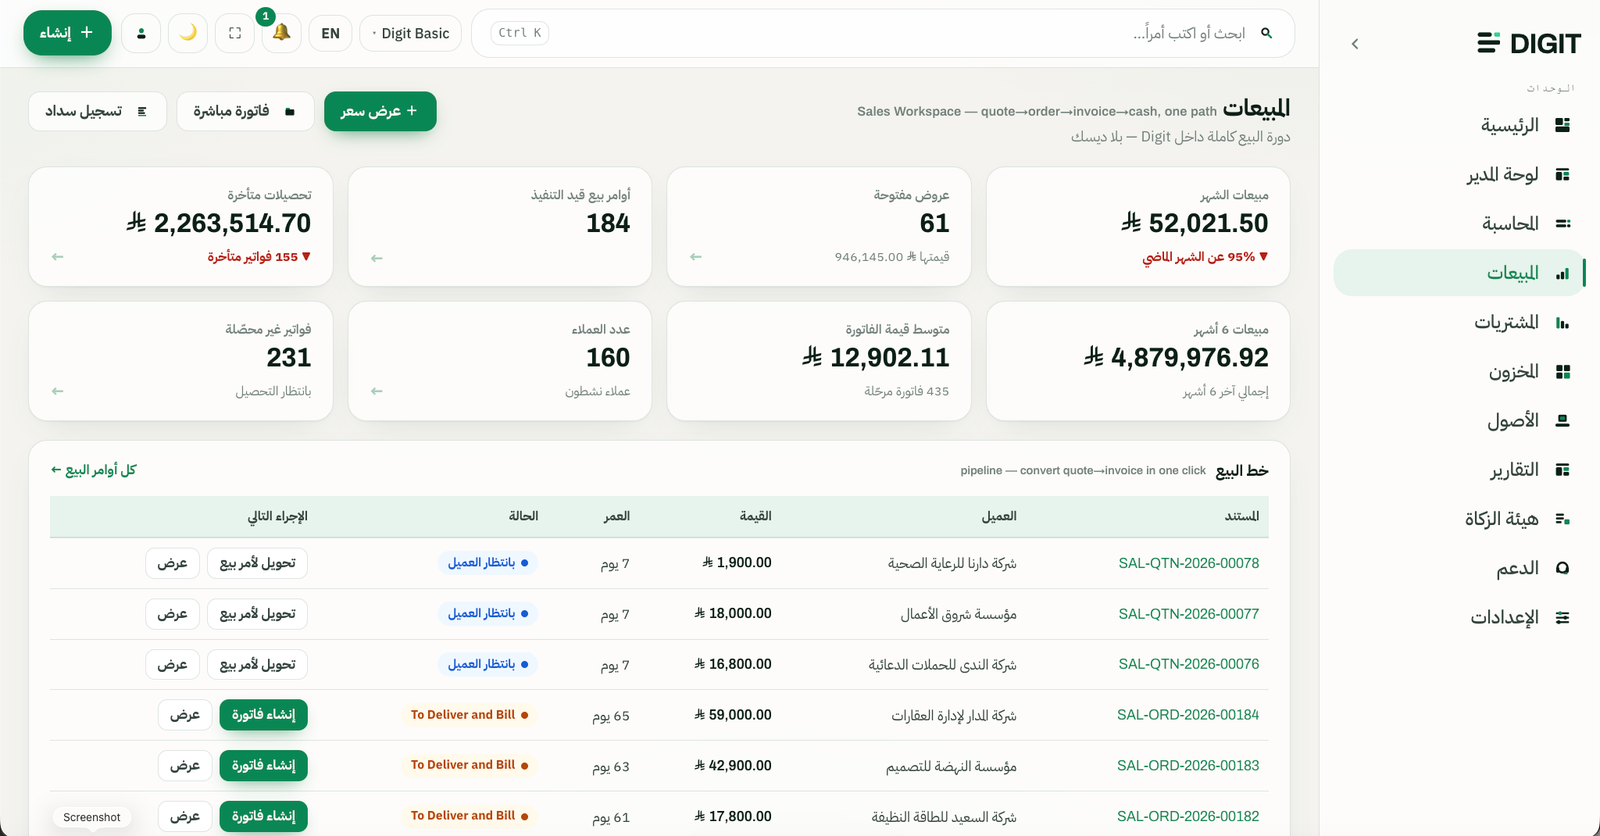Screen dimensions: 1600x836
Task: Click the الإعدادات settings sidebar icon
Action: (1563, 617)
